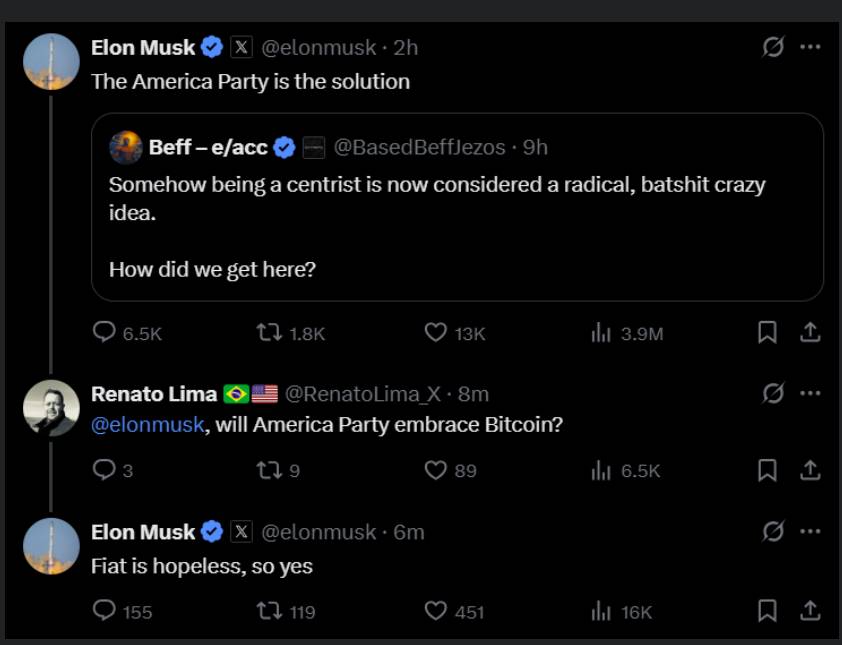Click the @elonmusk mention link
The height and width of the screenshot is (645, 842).
(148, 424)
